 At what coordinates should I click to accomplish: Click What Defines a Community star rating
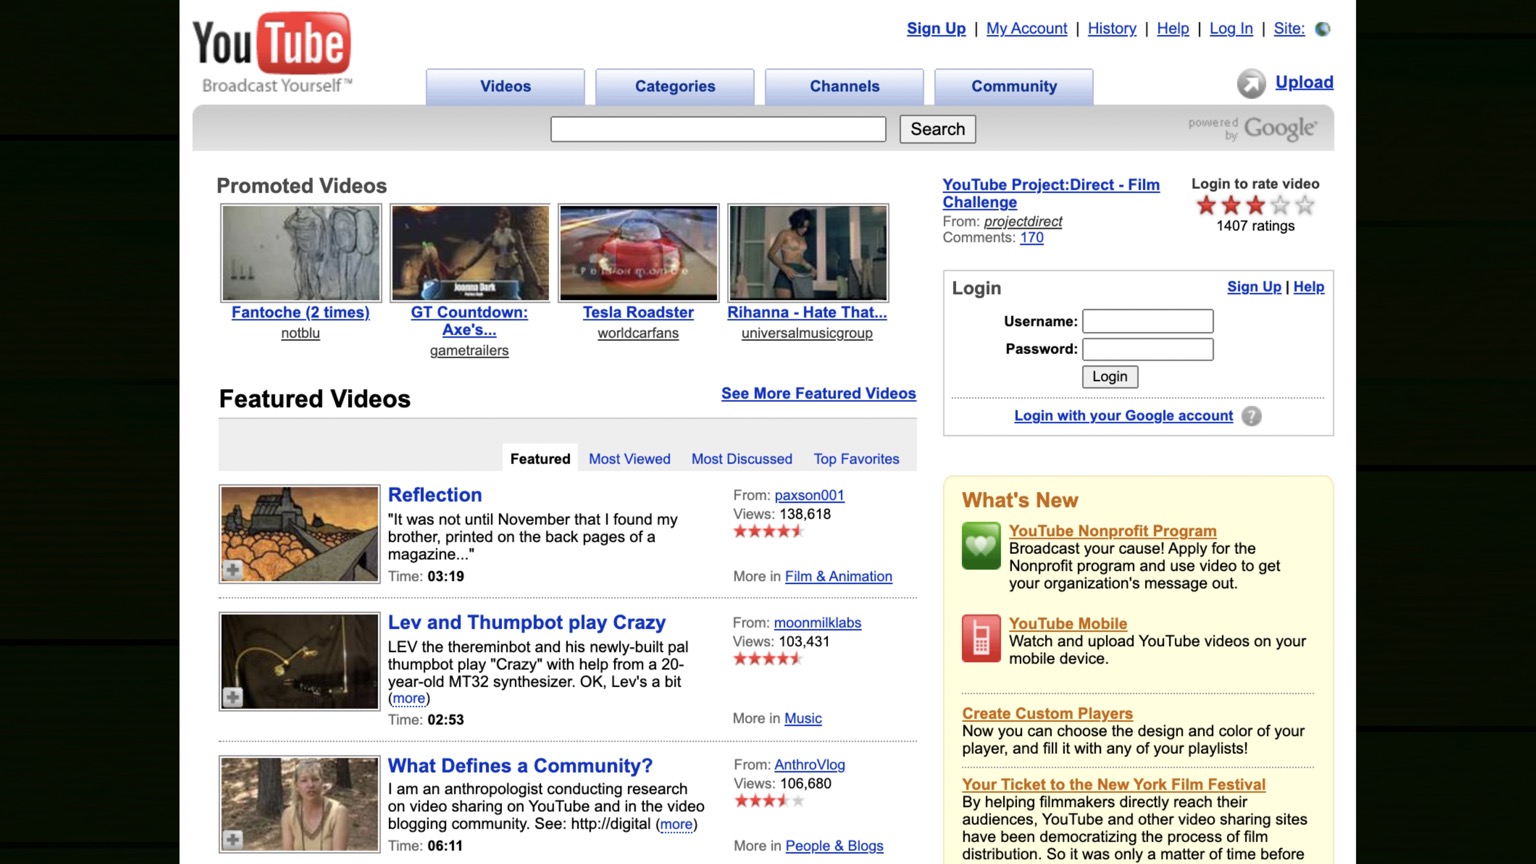769,801
